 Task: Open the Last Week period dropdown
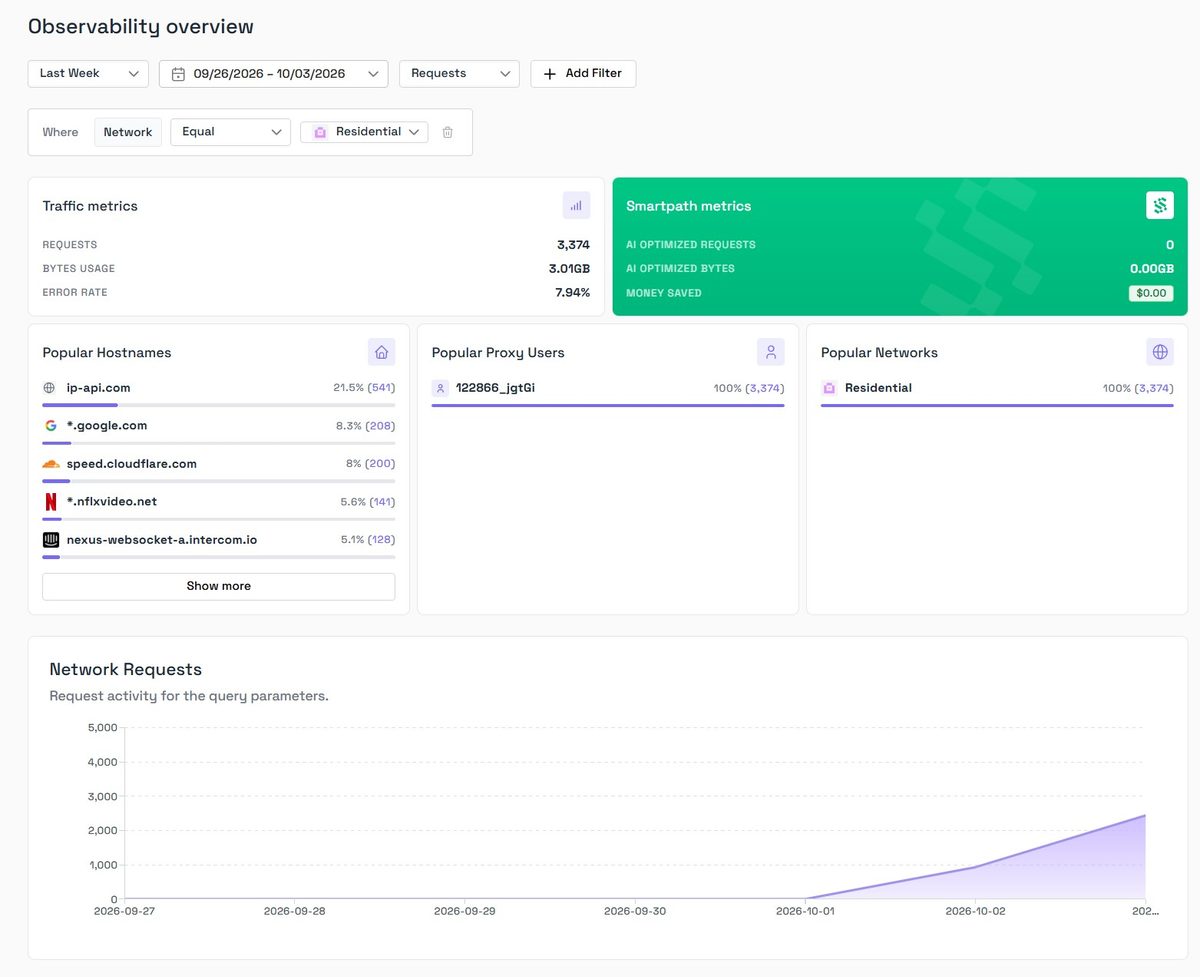click(88, 74)
